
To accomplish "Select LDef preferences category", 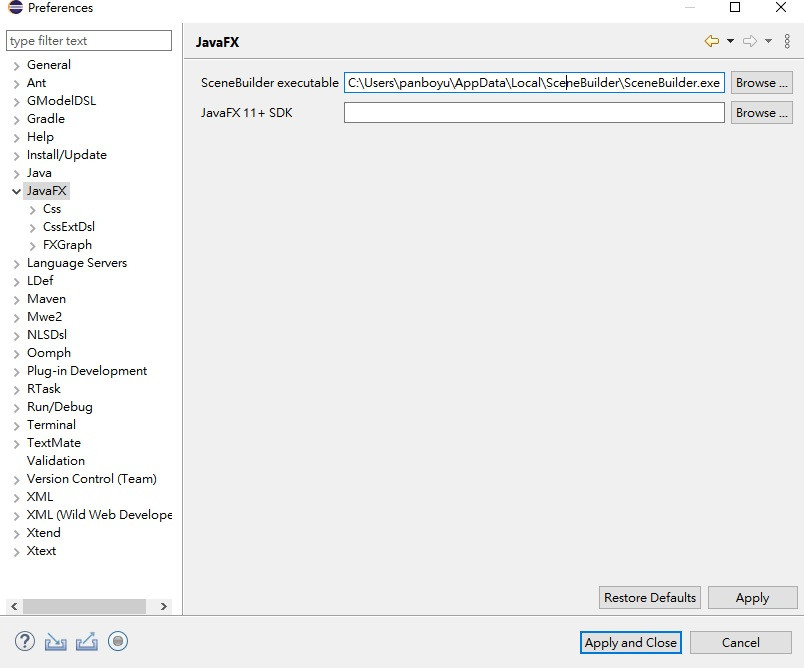I will [40, 281].
